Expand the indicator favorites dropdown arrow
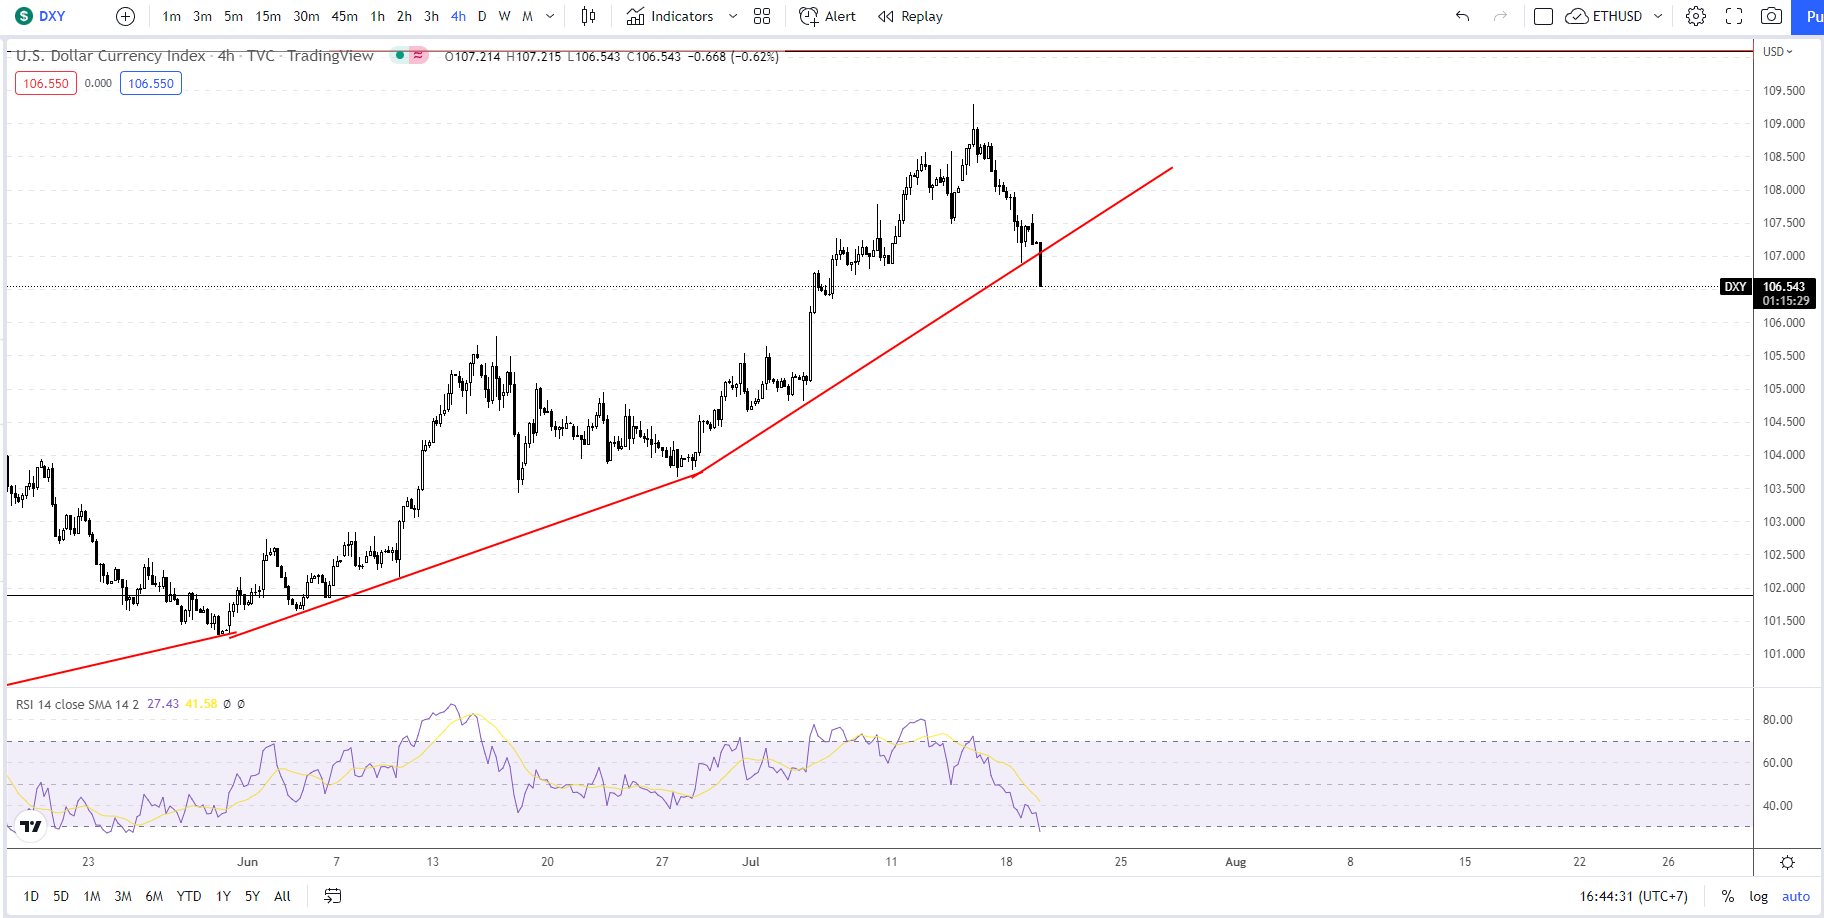Screen dimensions: 1824x918 click(x=733, y=16)
